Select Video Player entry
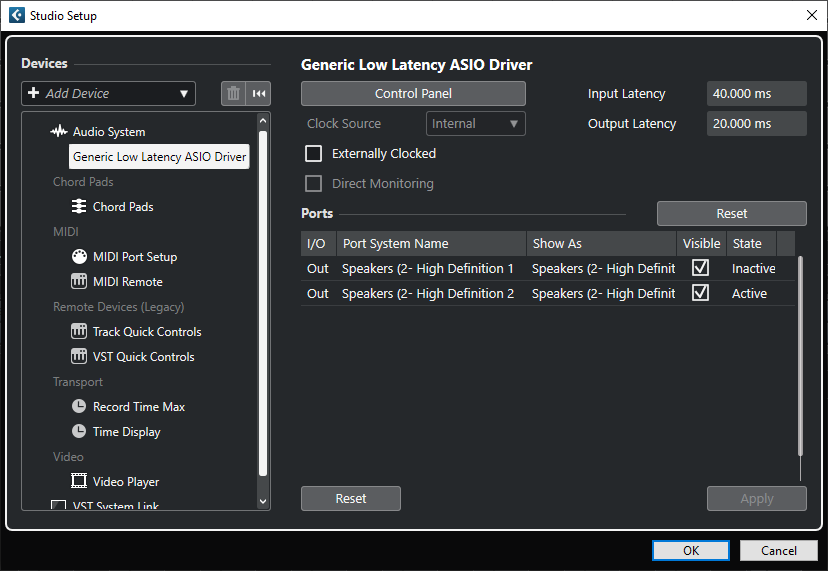 (x=126, y=482)
